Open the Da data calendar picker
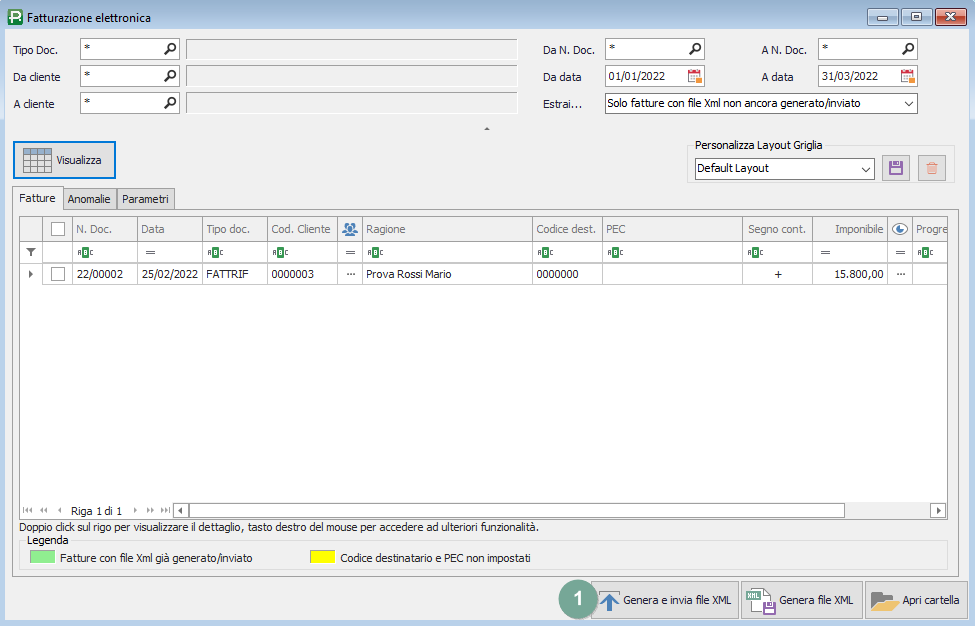The image size is (975, 626). (x=694, y=76)
